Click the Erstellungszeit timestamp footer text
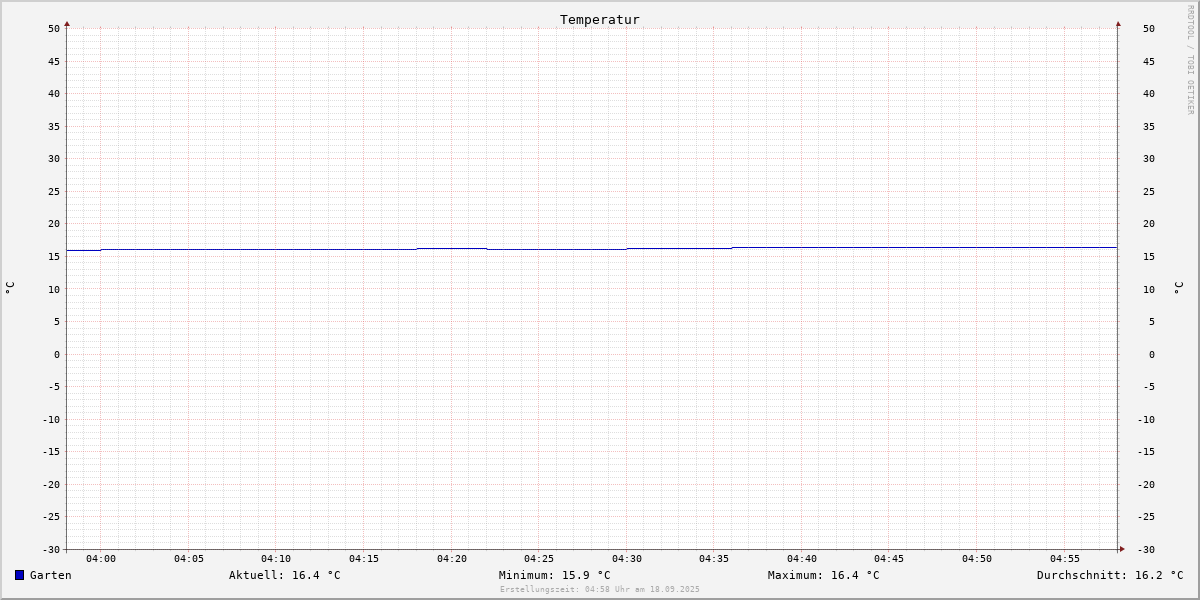1200x600 pixels. tap(600, 590)
